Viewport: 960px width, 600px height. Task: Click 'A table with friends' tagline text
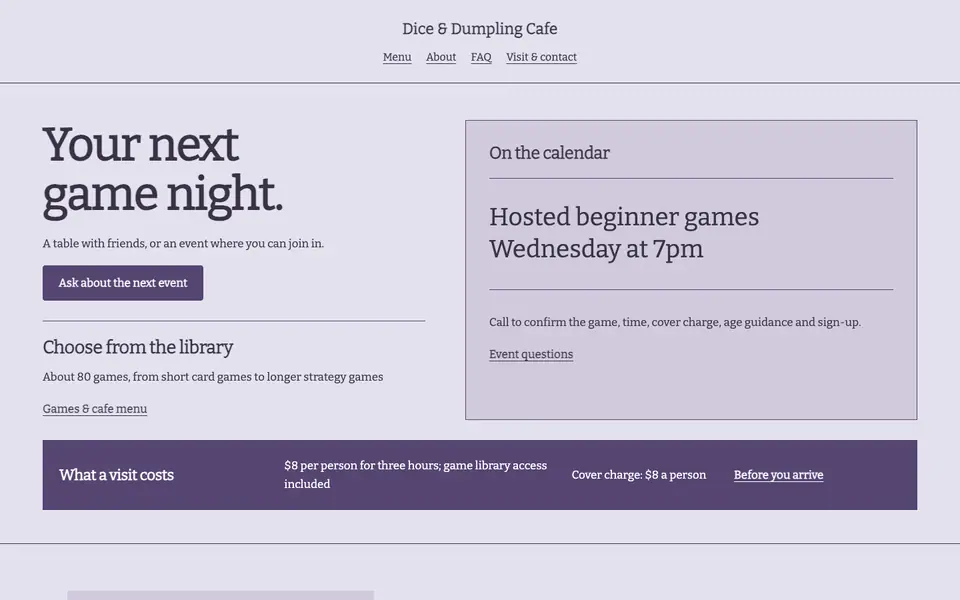183,243
